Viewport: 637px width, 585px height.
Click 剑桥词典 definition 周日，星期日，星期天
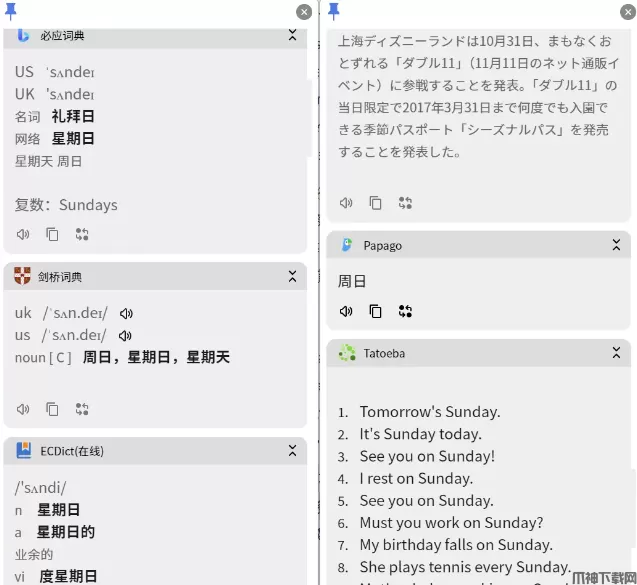pyautogui.click(x=156, y=358)
